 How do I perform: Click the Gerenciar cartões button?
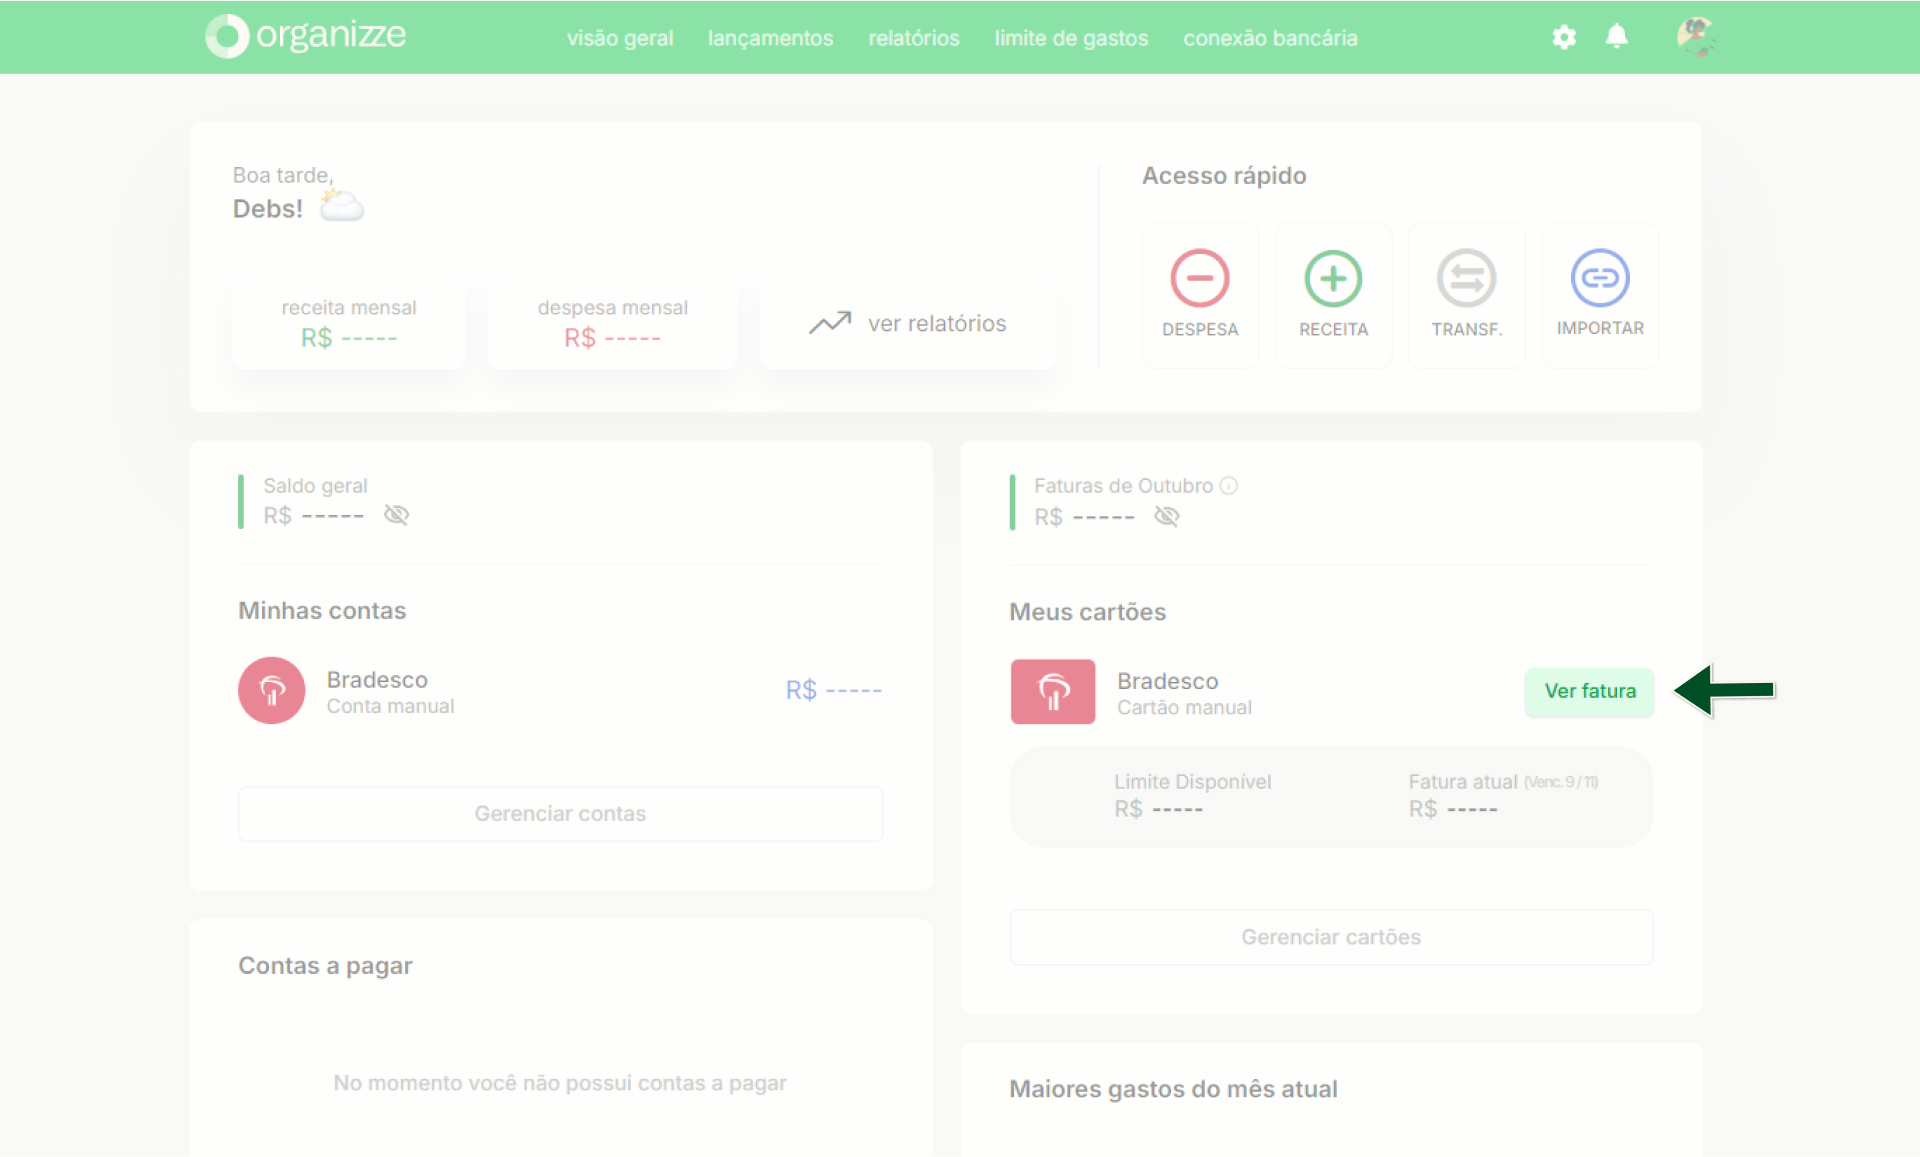[1331, 937]
